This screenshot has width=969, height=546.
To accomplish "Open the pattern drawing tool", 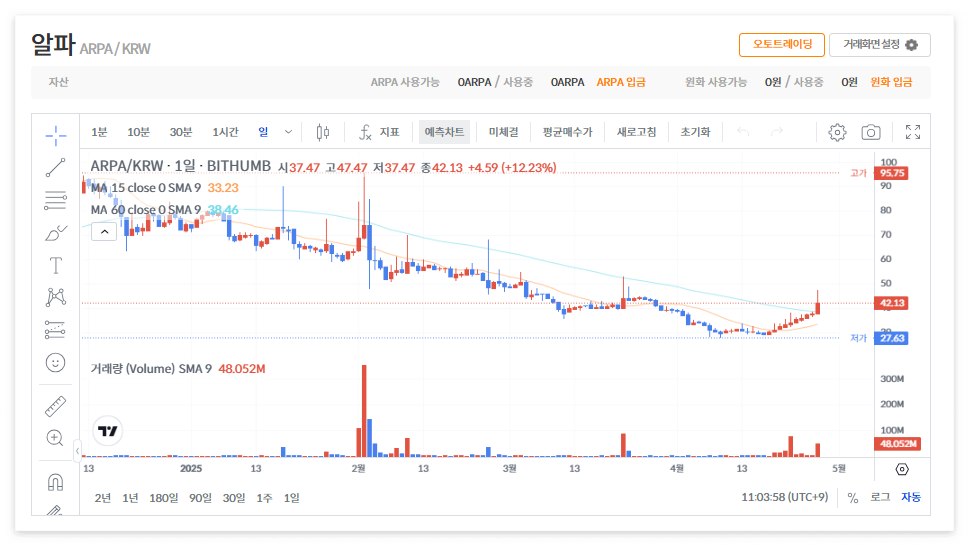I will (56, 297).
